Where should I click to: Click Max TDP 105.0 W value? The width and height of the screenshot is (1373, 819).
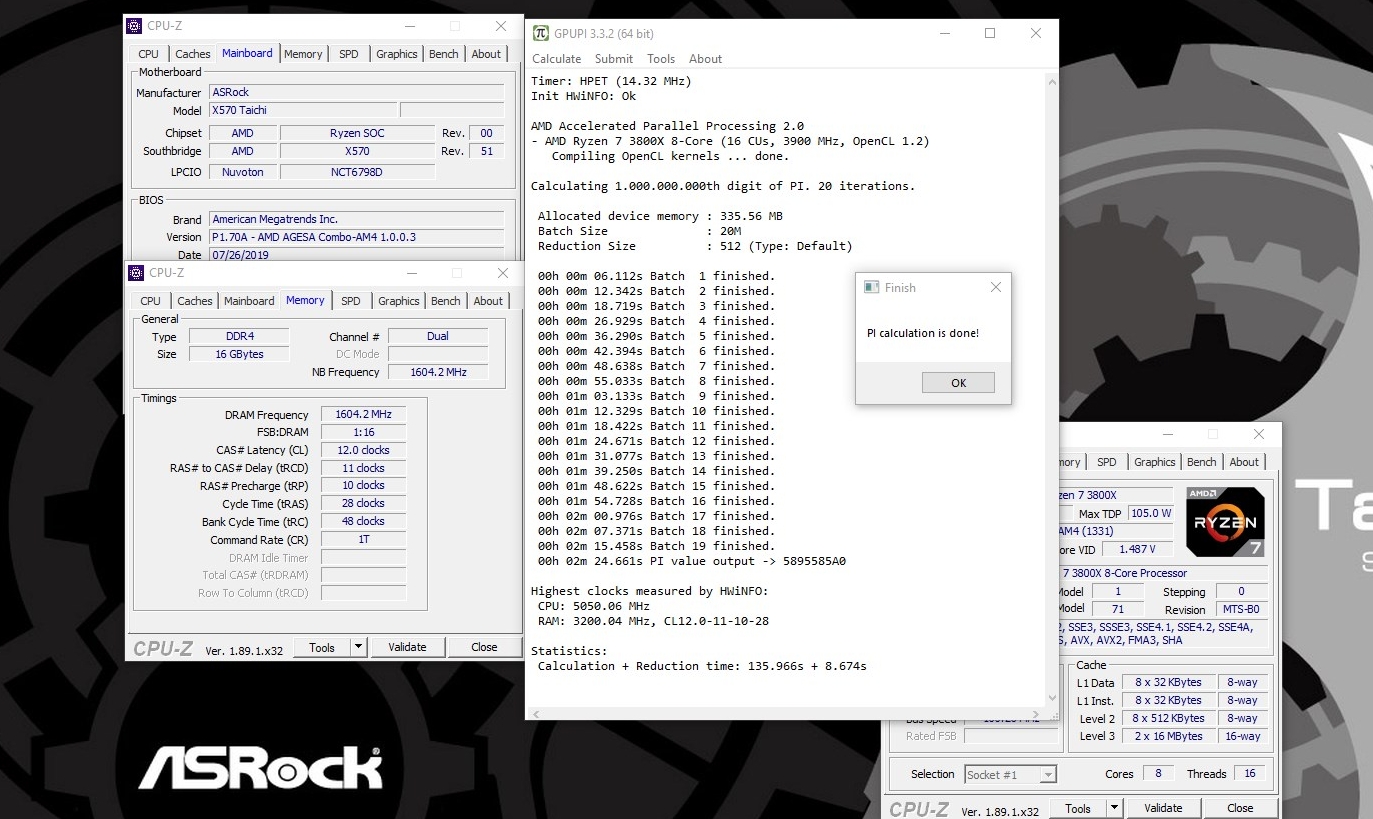[x=1151, y=513]
